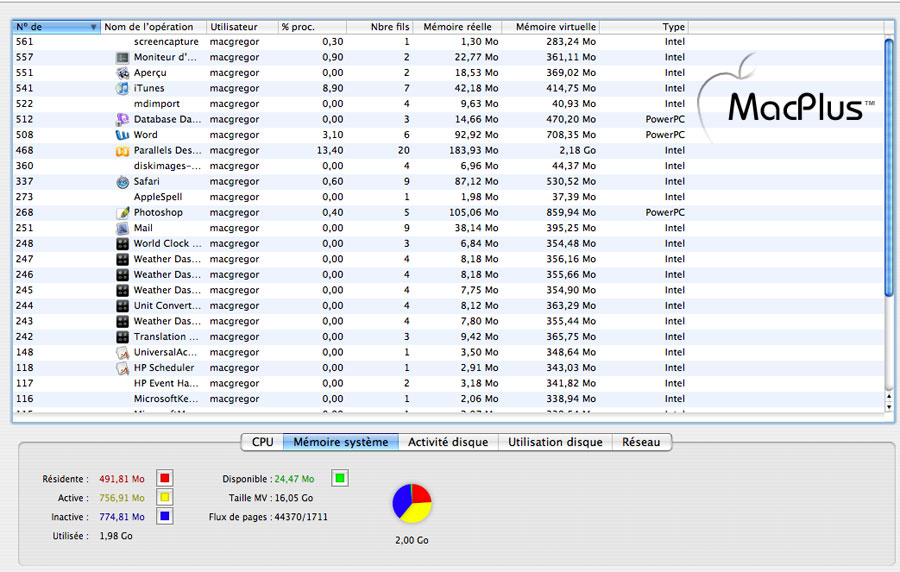
Task: Click icon of process 245 Weather Dashboard
Action: coord(122,290)
